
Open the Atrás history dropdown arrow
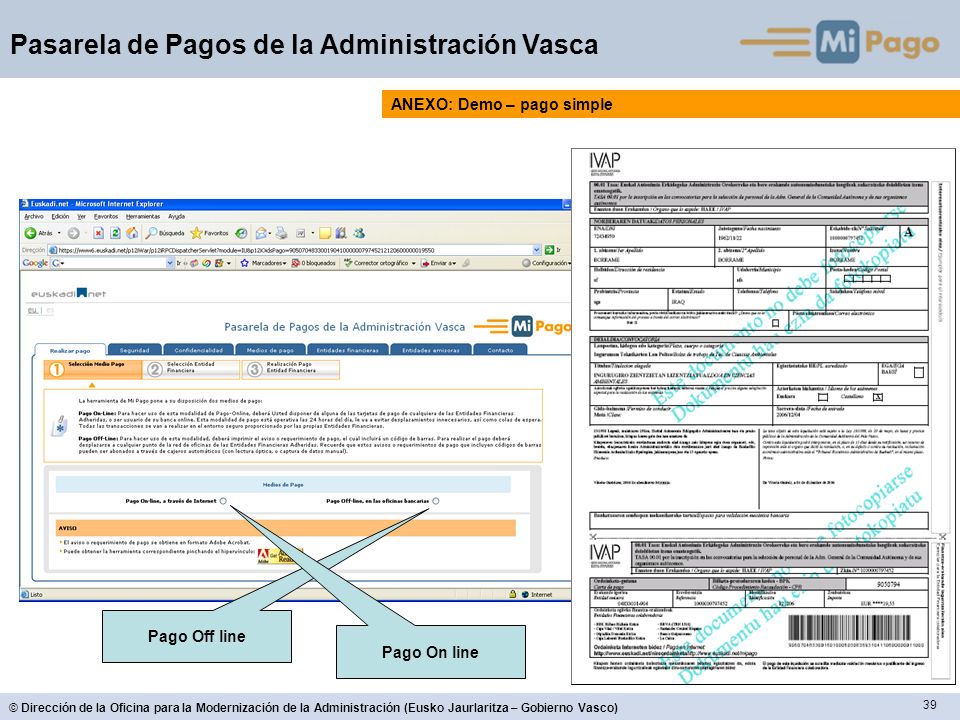coord(59,233)
